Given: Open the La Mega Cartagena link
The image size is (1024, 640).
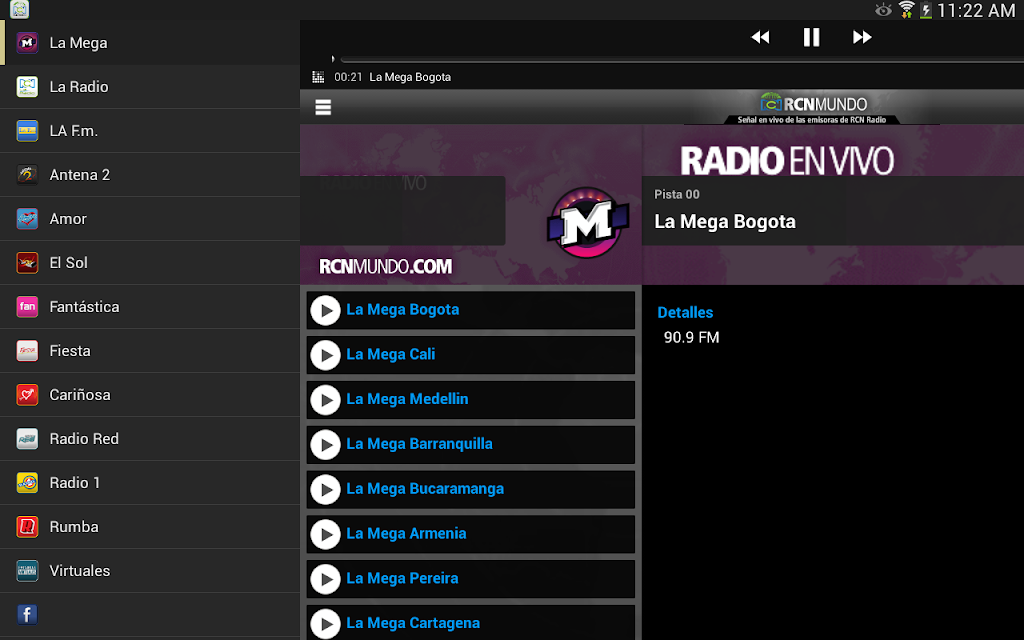Looking at the screenshot, I should coord(413,623).
